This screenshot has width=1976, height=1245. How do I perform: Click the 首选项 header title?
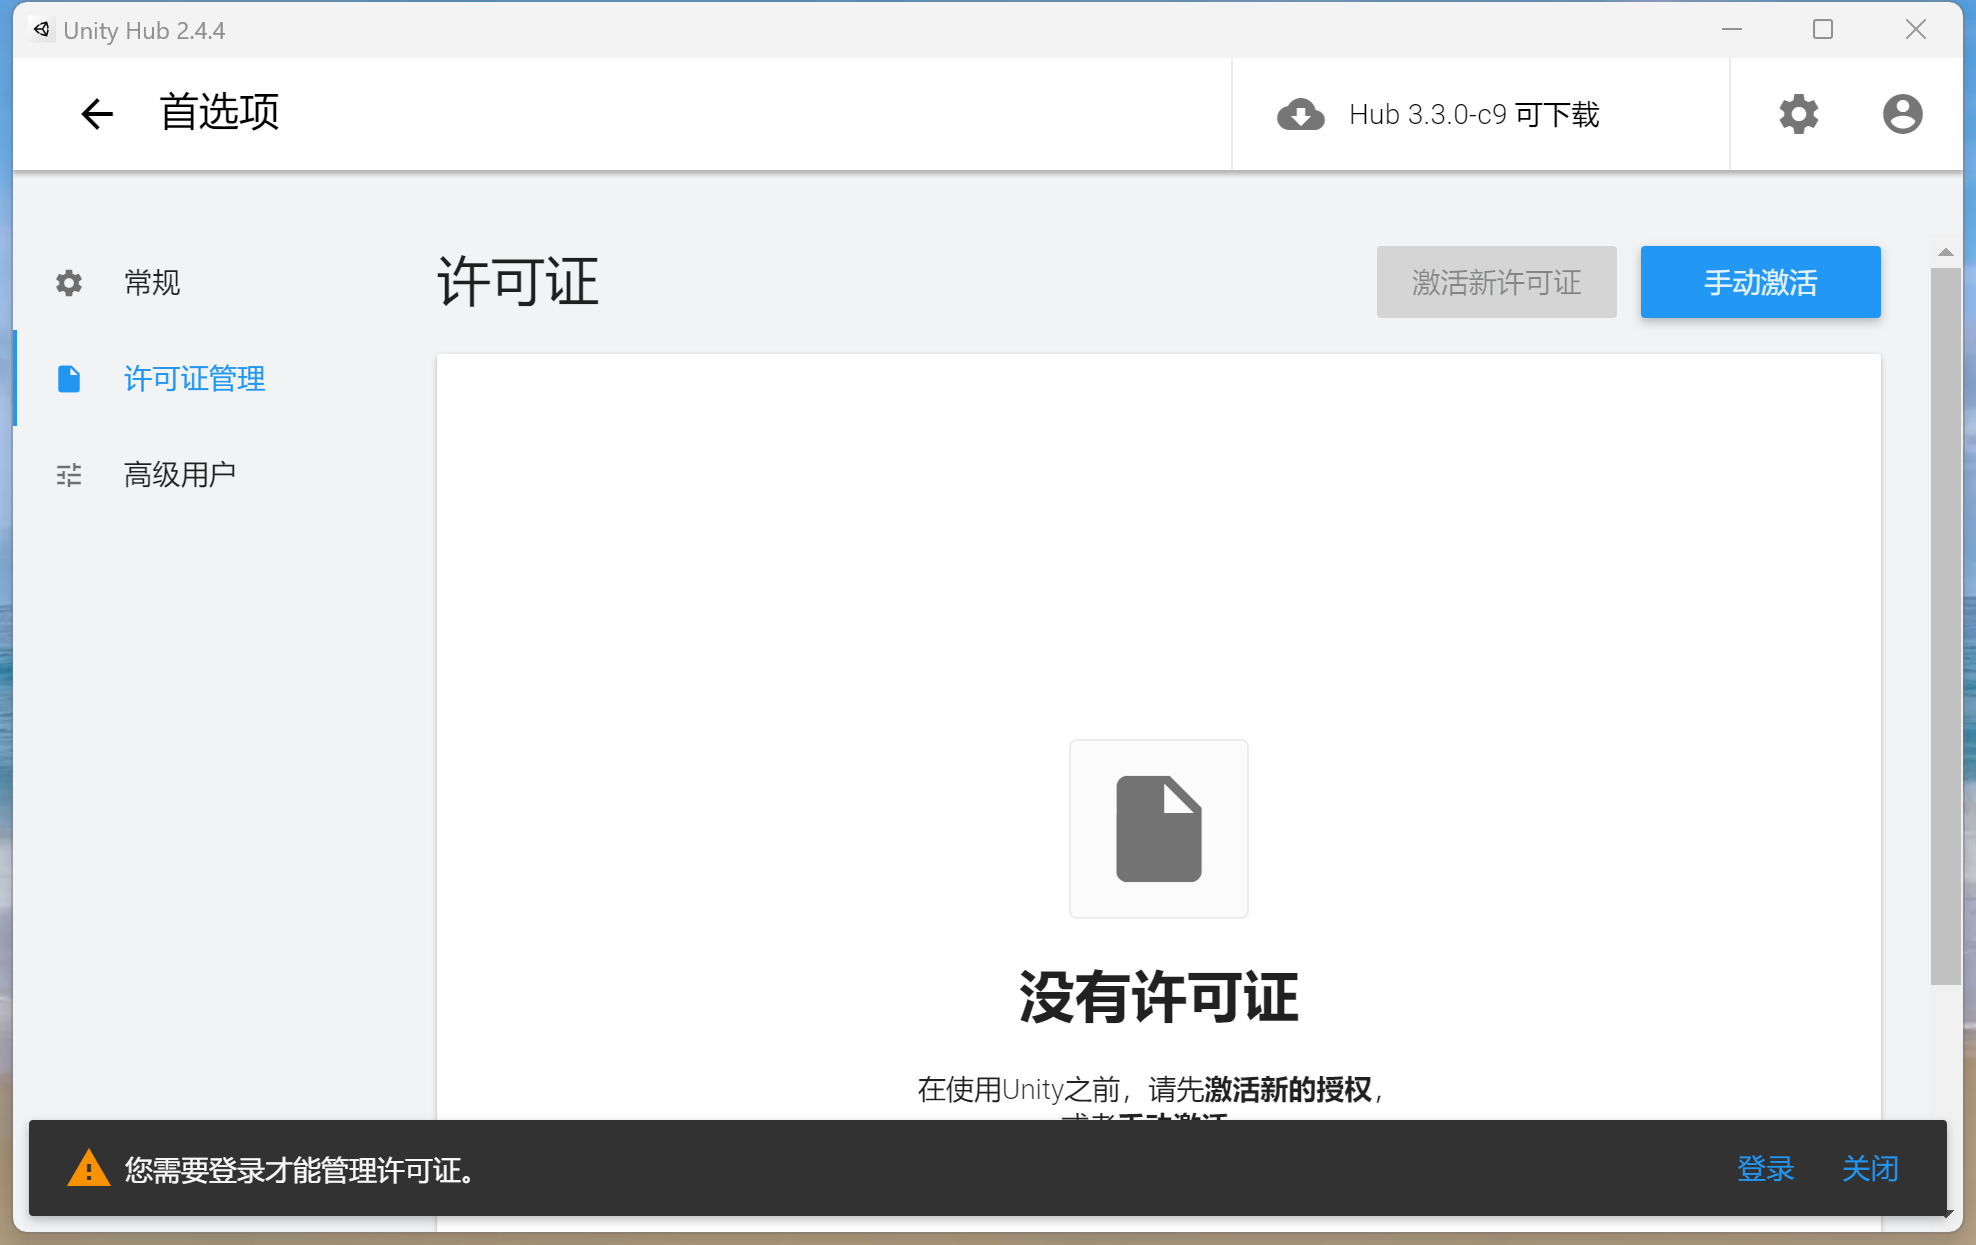click(219, 113)
